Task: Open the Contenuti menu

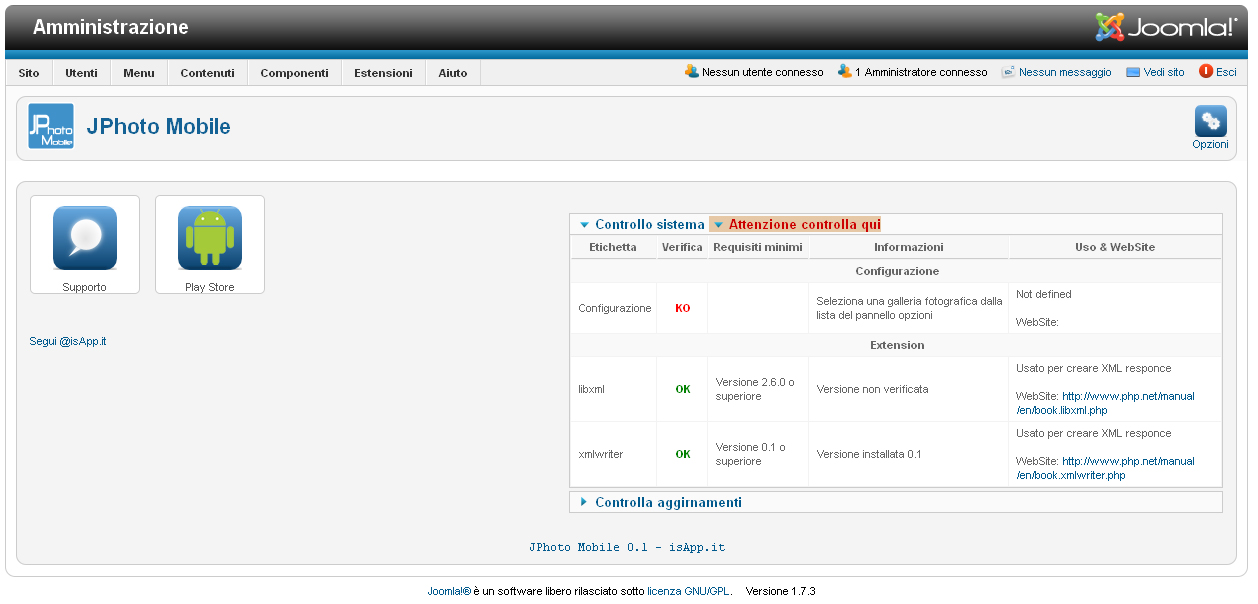Action: [207, 73]
